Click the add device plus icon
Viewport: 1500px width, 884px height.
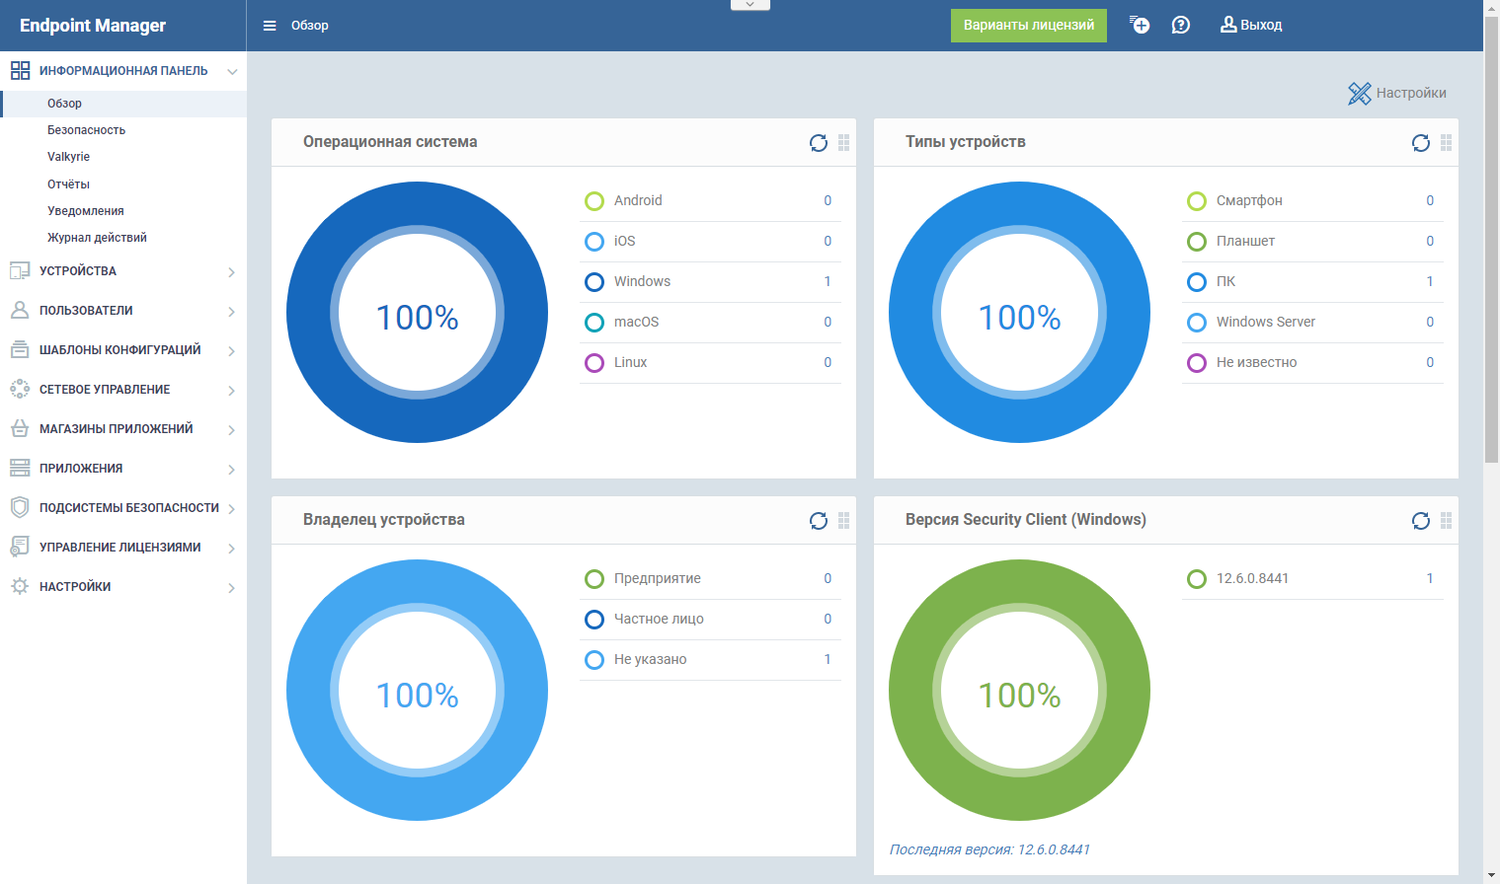(1139, 25)
